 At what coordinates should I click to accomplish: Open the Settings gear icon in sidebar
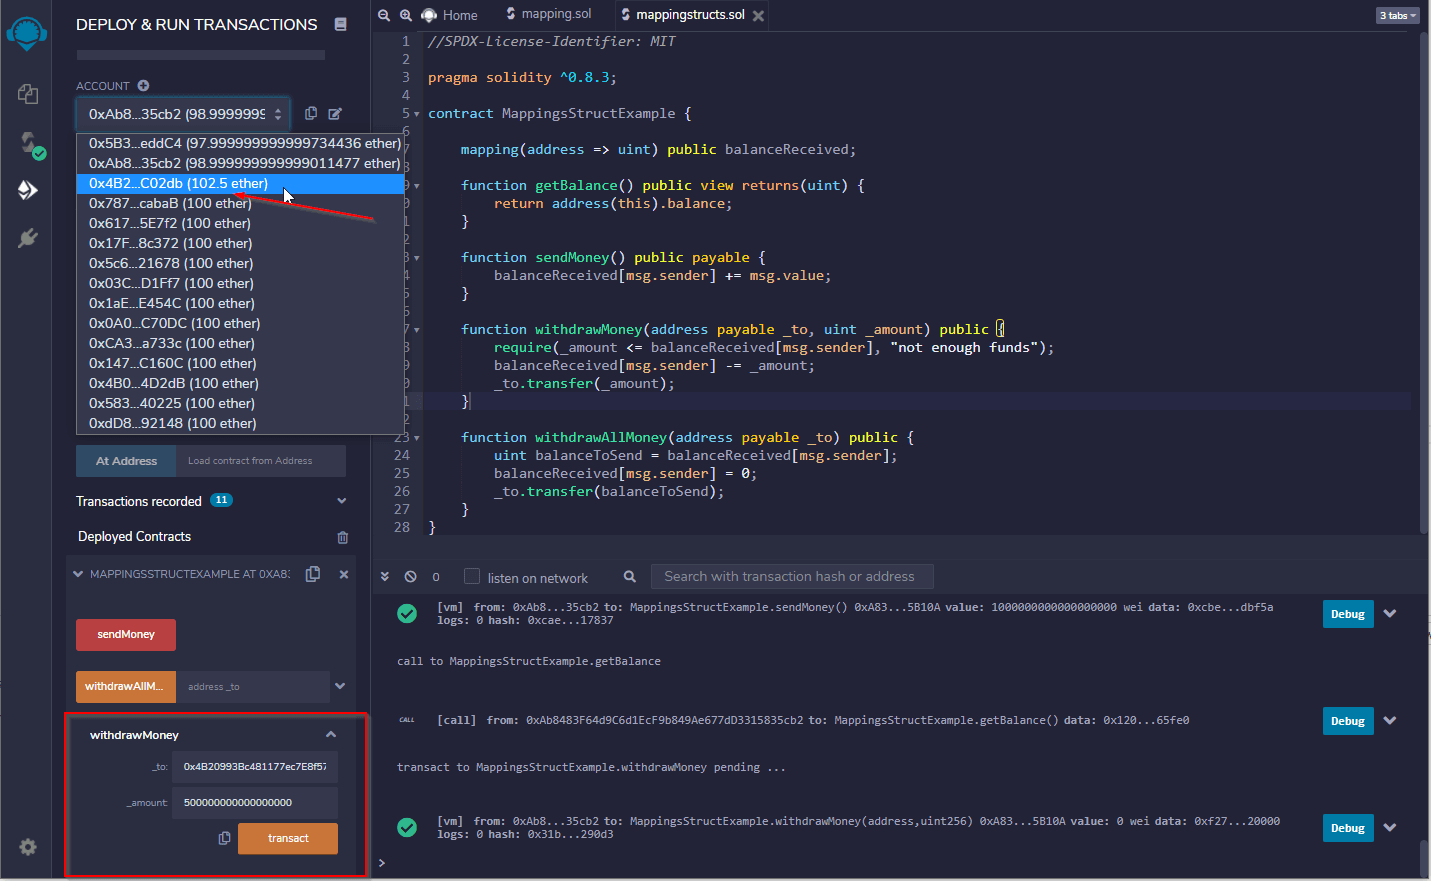pyautogui.click(x=28, y=847)
